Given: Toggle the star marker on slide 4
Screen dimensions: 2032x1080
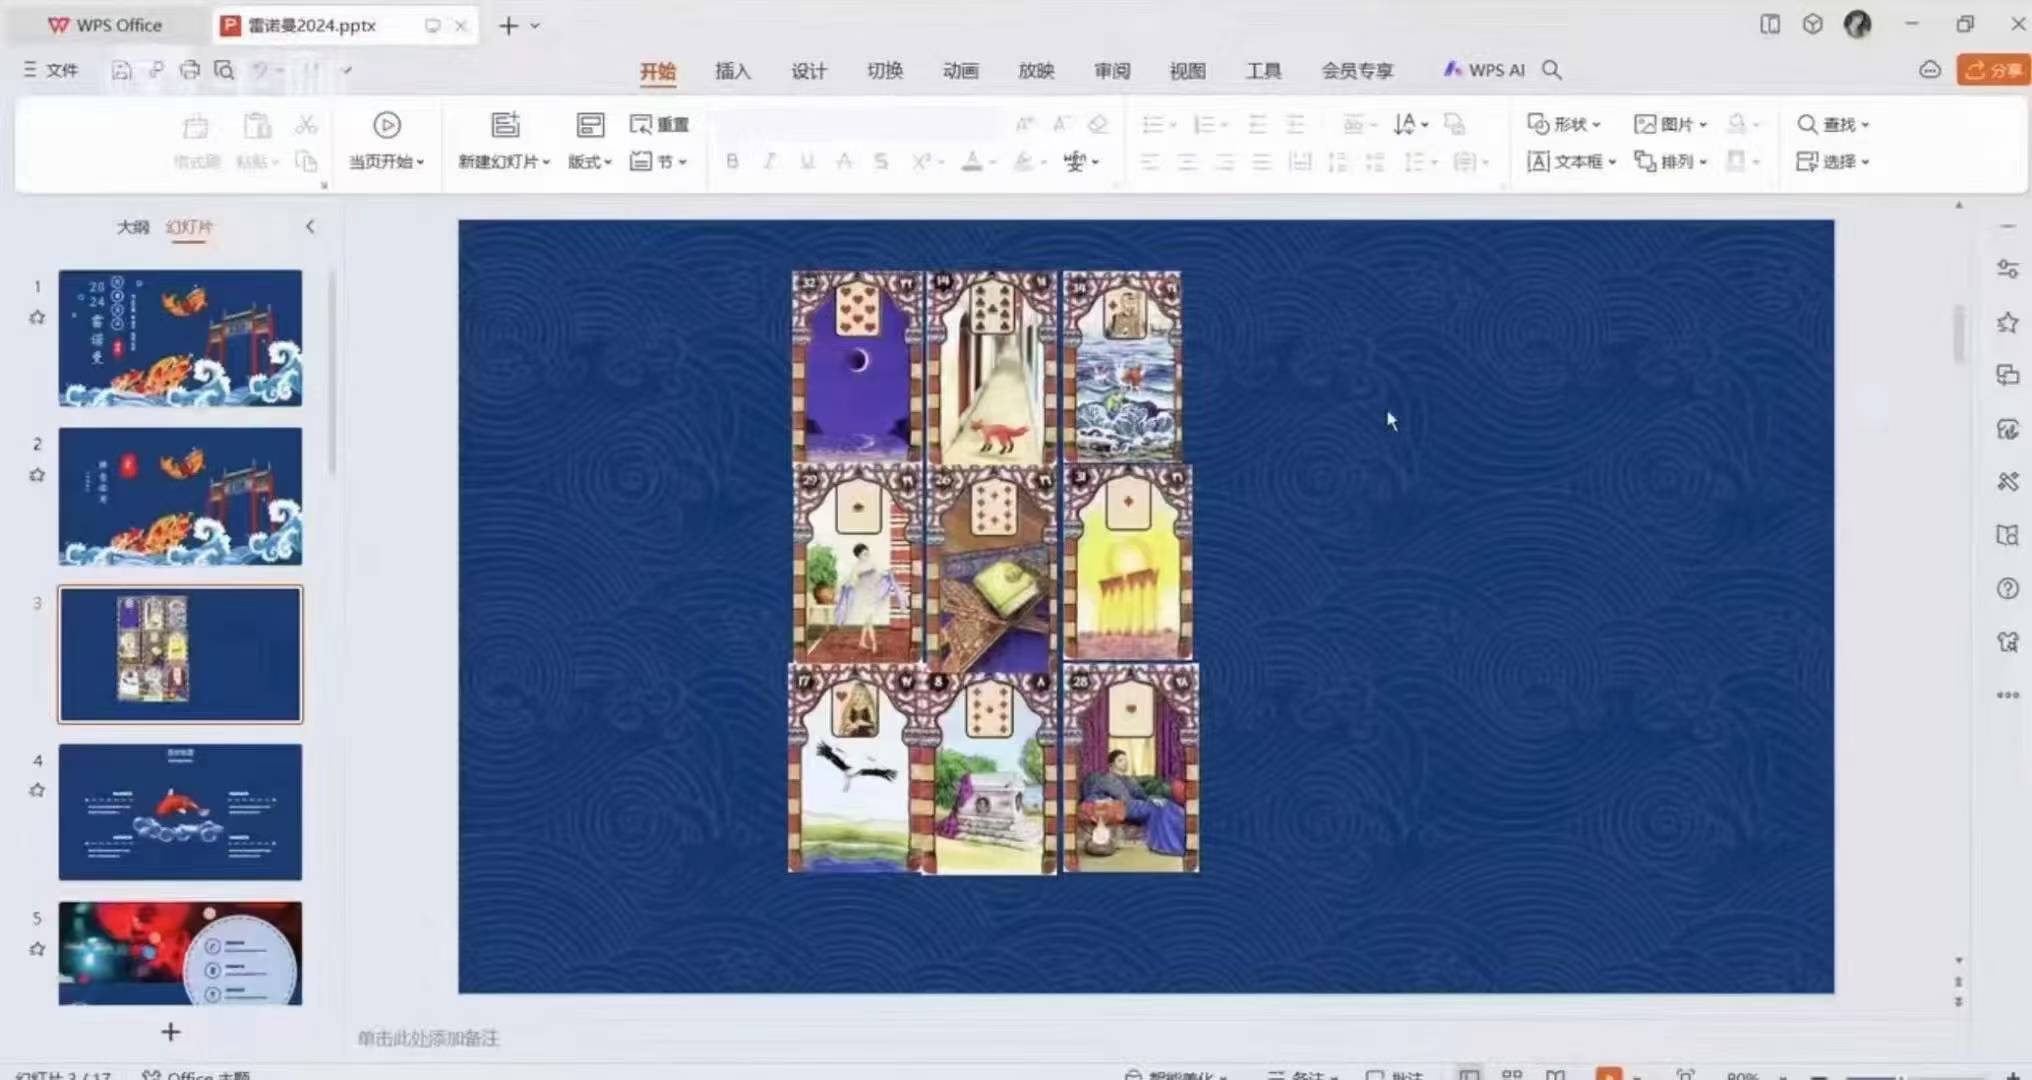Looking at the screenshot, I should tap(37, 790).
